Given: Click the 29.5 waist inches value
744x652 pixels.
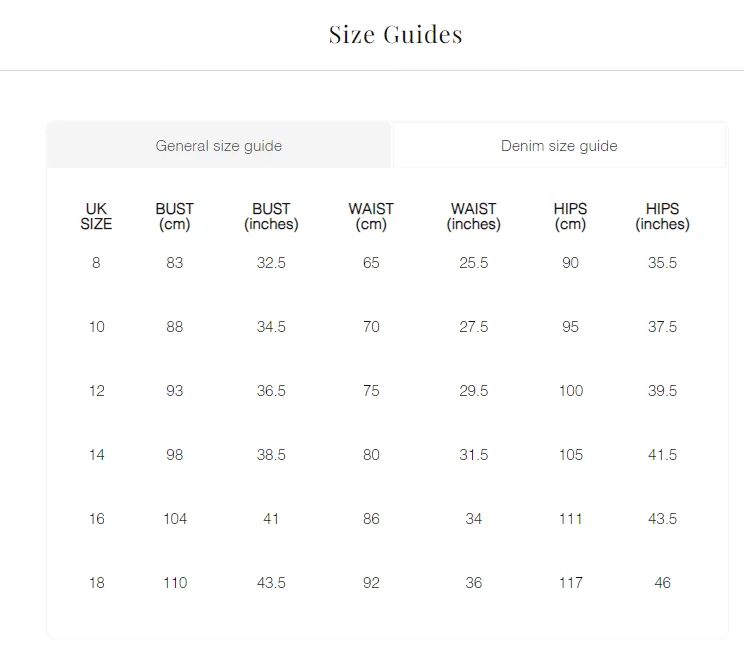Looking at the screenshot, I should click(x=474, y=391).
